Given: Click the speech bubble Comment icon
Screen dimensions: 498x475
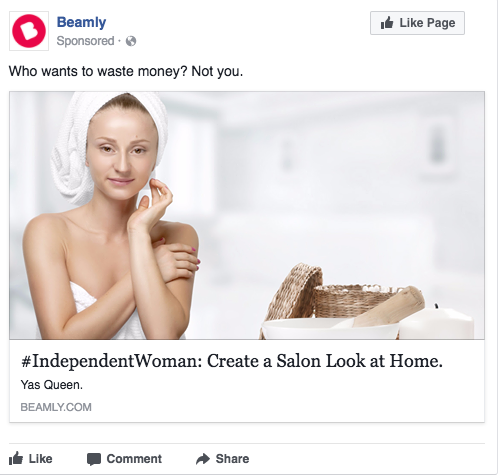Looking at the screenshot, I should (x=94, y=459).
